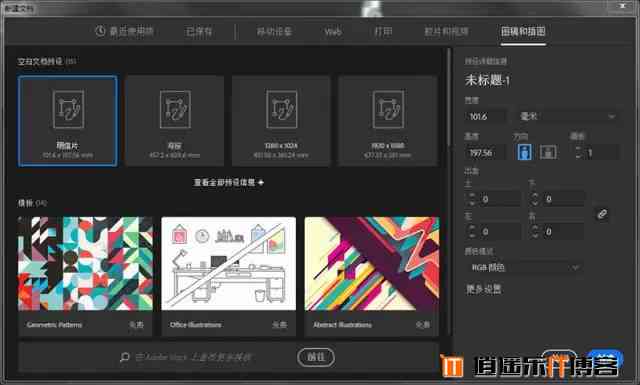
Task: Adjust the top bleed stepper arrows
Action: tap(472, 199)
